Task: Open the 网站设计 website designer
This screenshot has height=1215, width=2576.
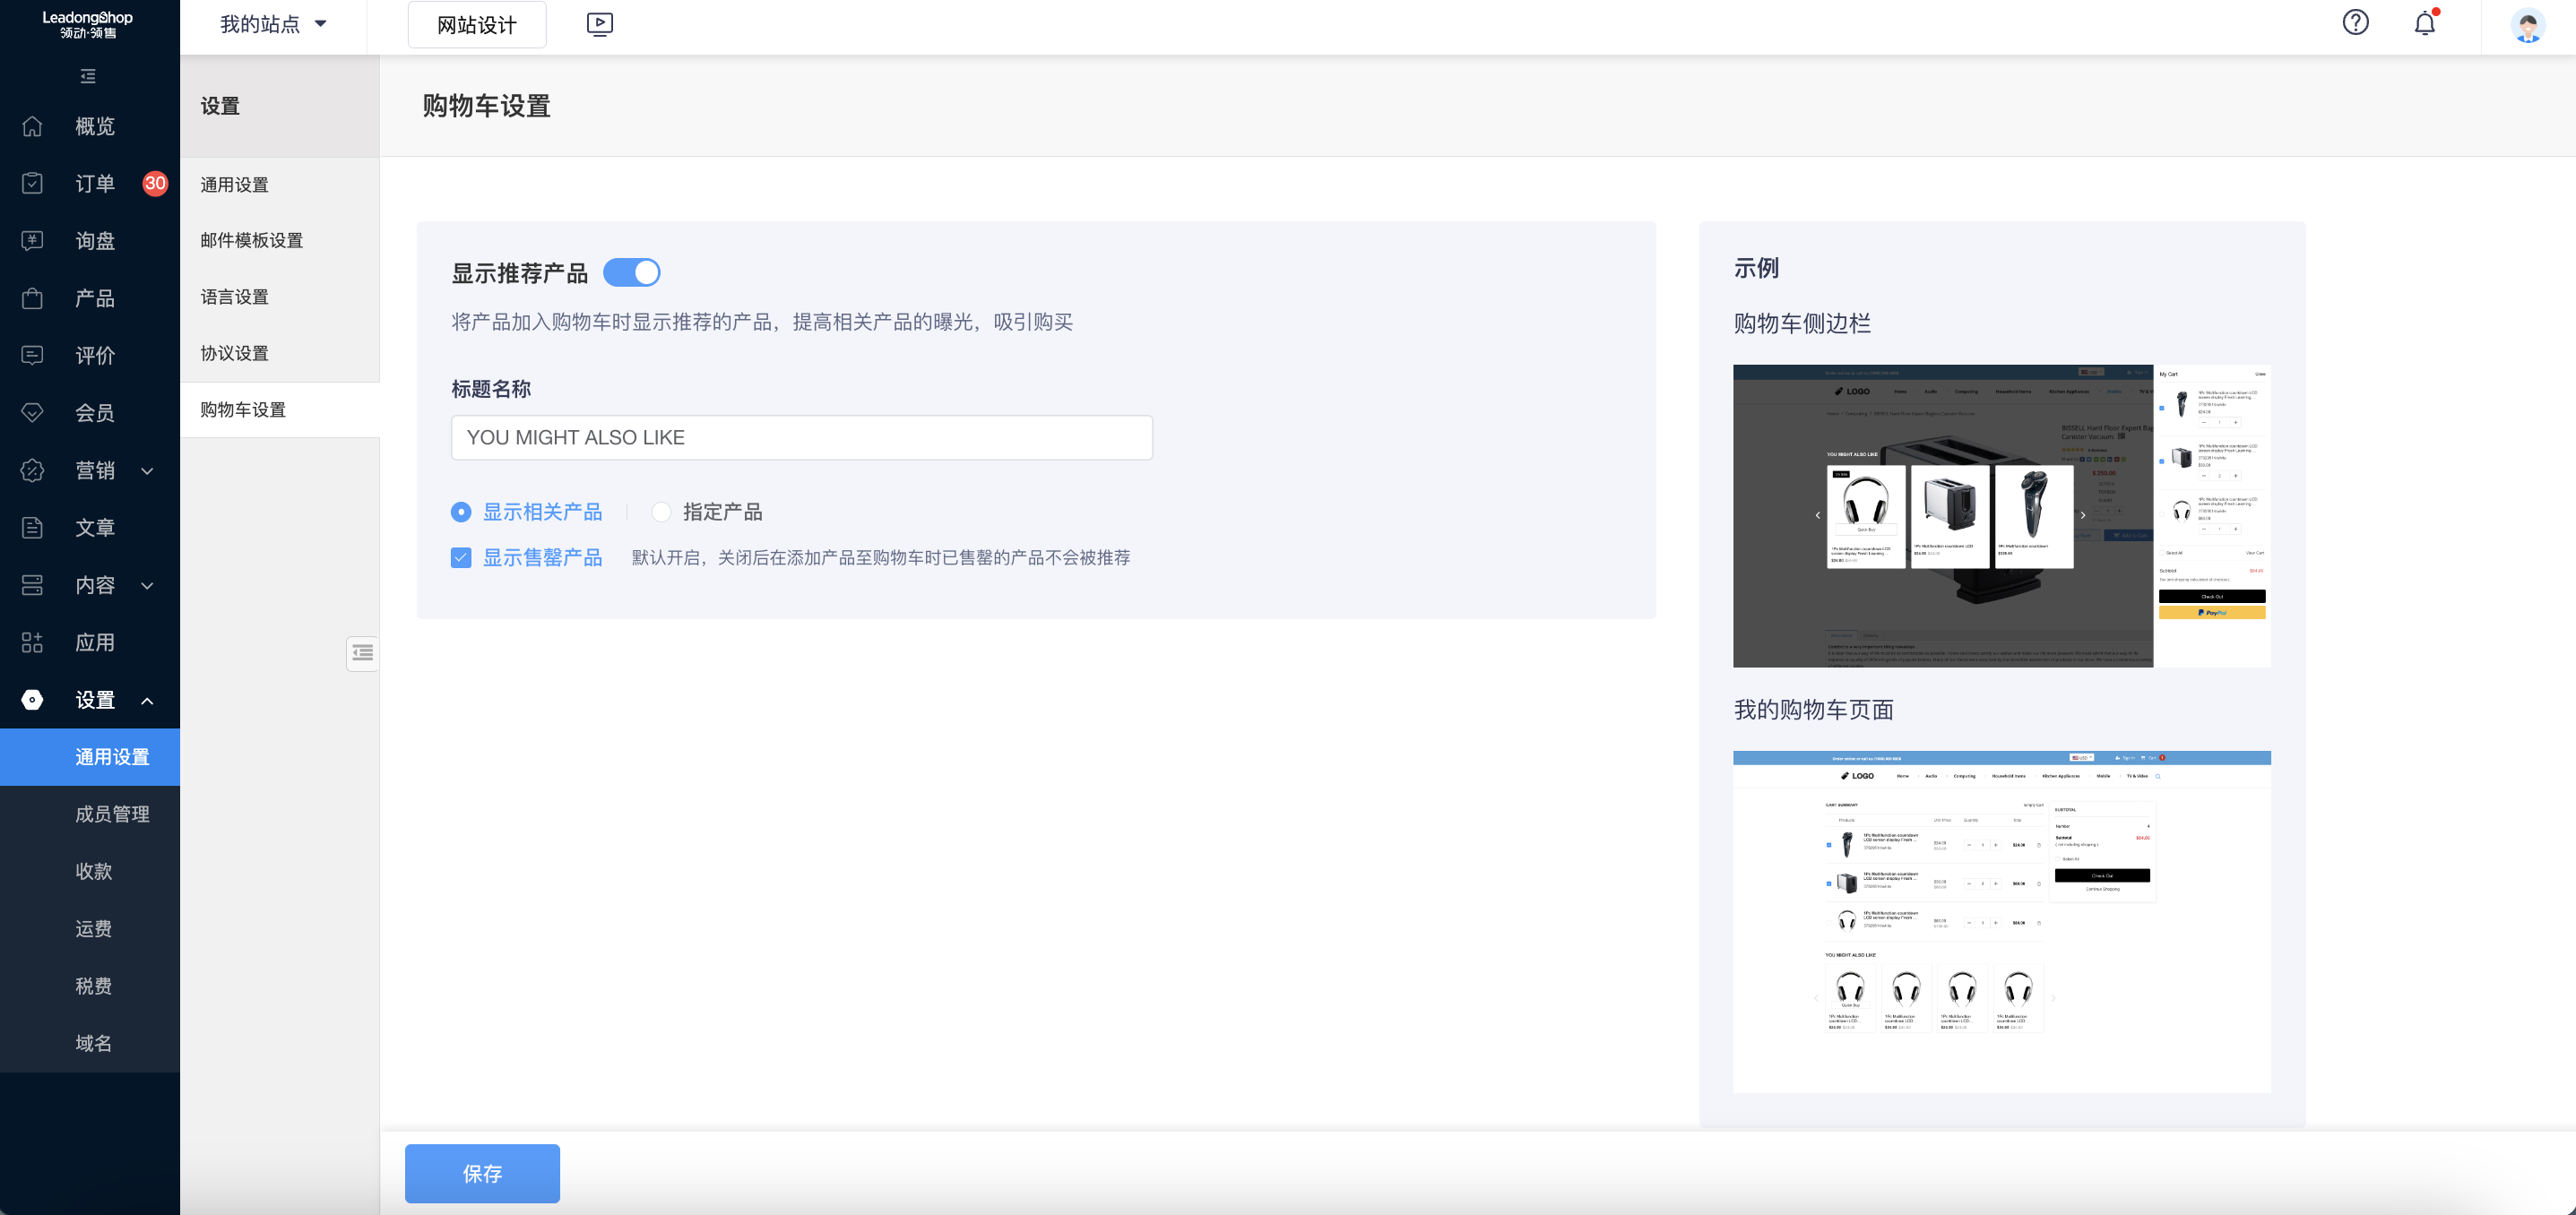Action: (476, 24)
